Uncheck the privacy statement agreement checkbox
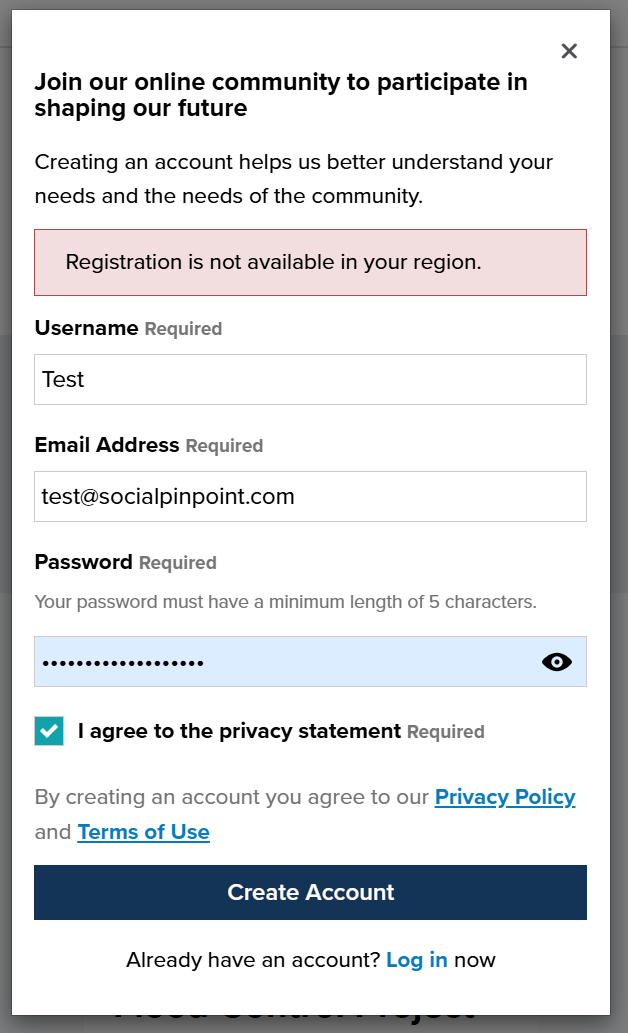628x1033 pixels. click(x=49, y=731)
